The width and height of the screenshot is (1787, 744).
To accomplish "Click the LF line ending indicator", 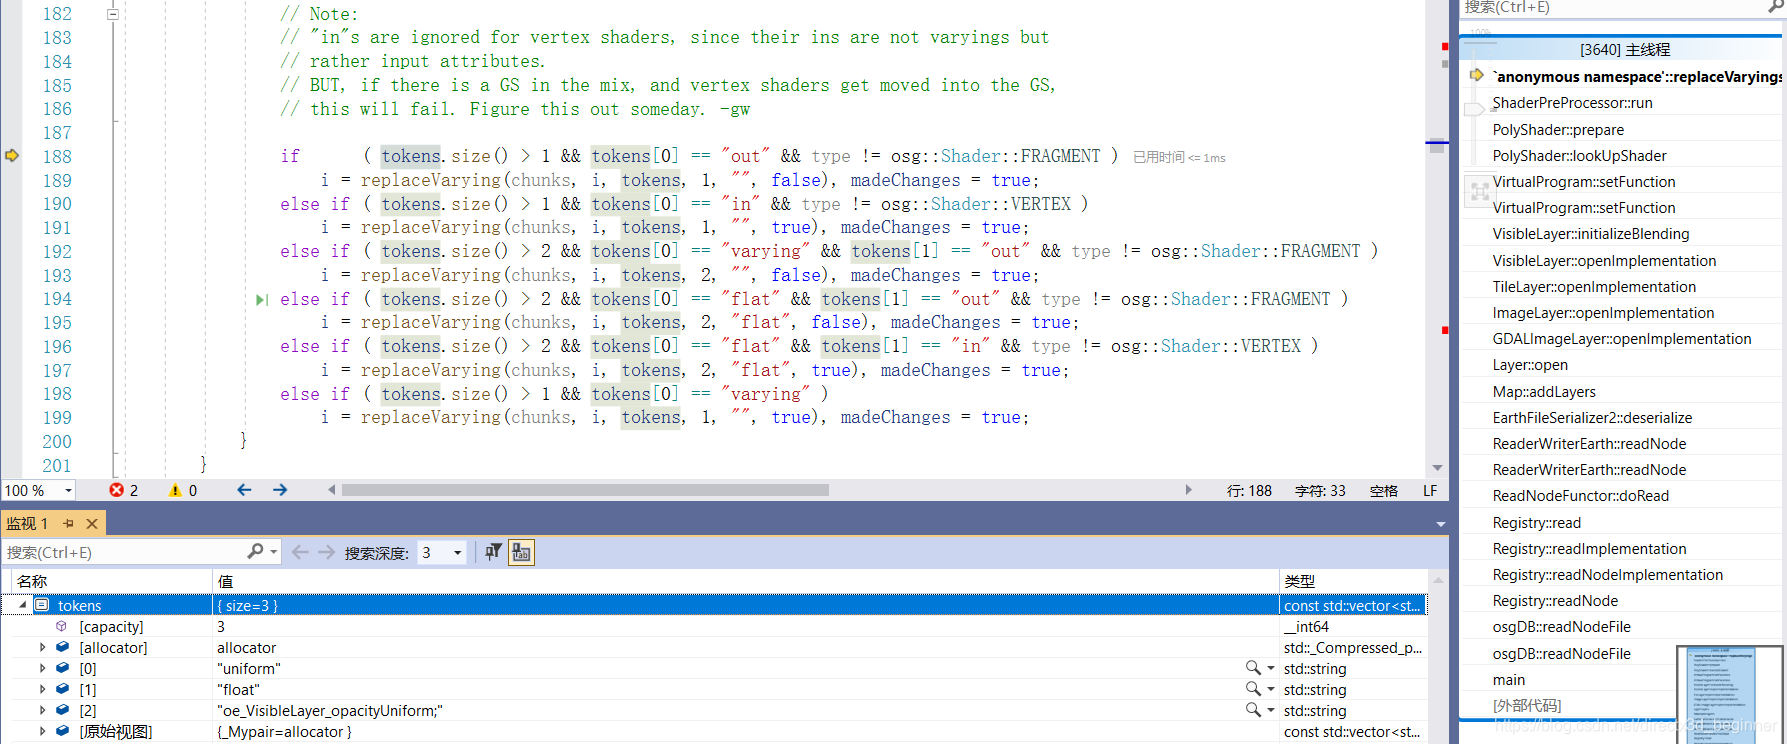I will point(1430,491).
